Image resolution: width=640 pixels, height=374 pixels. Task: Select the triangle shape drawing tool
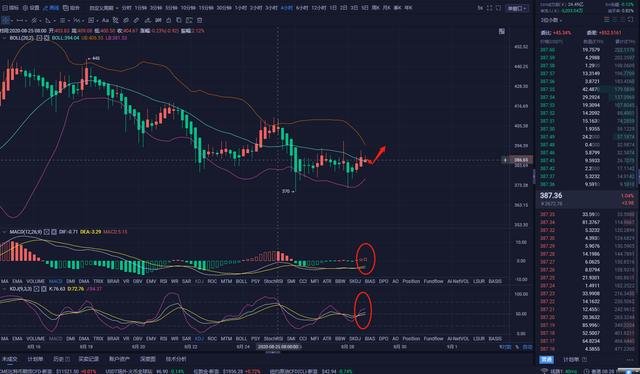(x=48, y=20)
